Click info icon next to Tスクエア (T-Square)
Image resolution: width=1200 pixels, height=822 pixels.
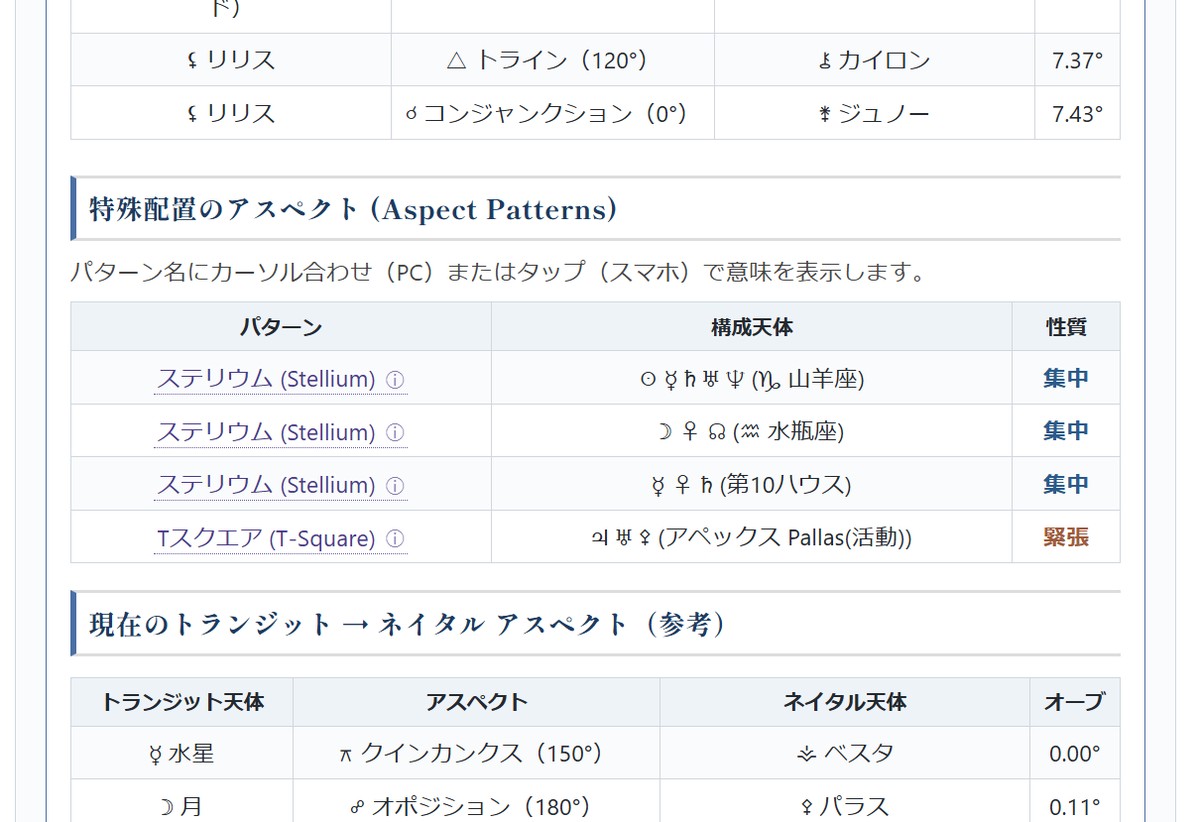pyautogui.click(x=395, y=539)
